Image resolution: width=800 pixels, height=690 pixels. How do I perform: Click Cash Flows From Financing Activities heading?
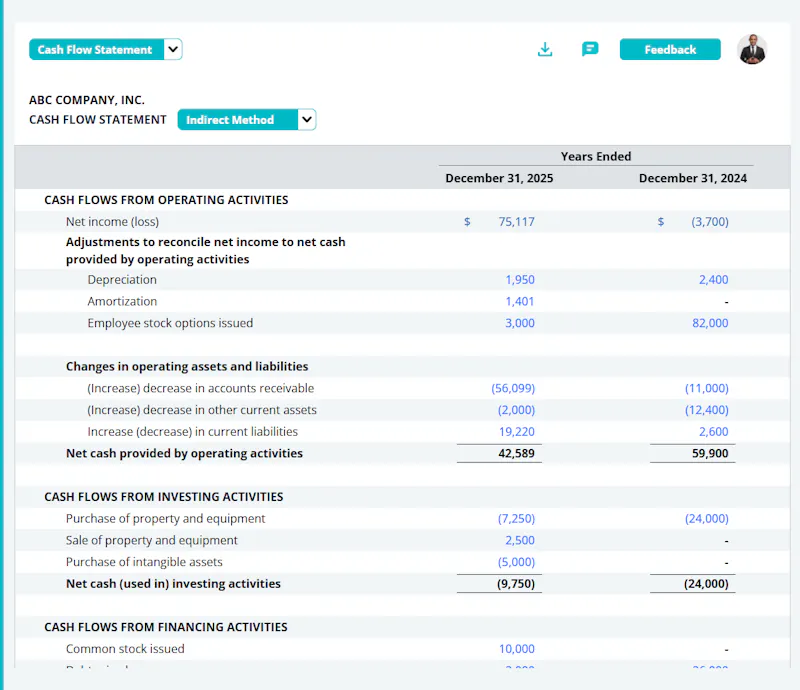166,627
